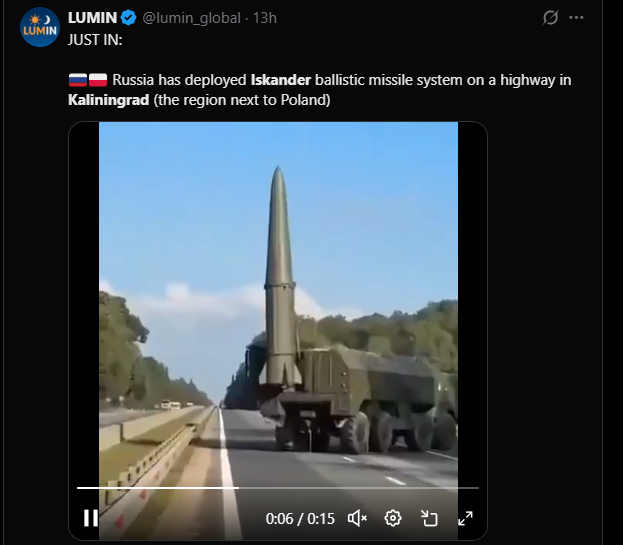
Task: Open the 13h timestamp link
Action: point(265,18)
